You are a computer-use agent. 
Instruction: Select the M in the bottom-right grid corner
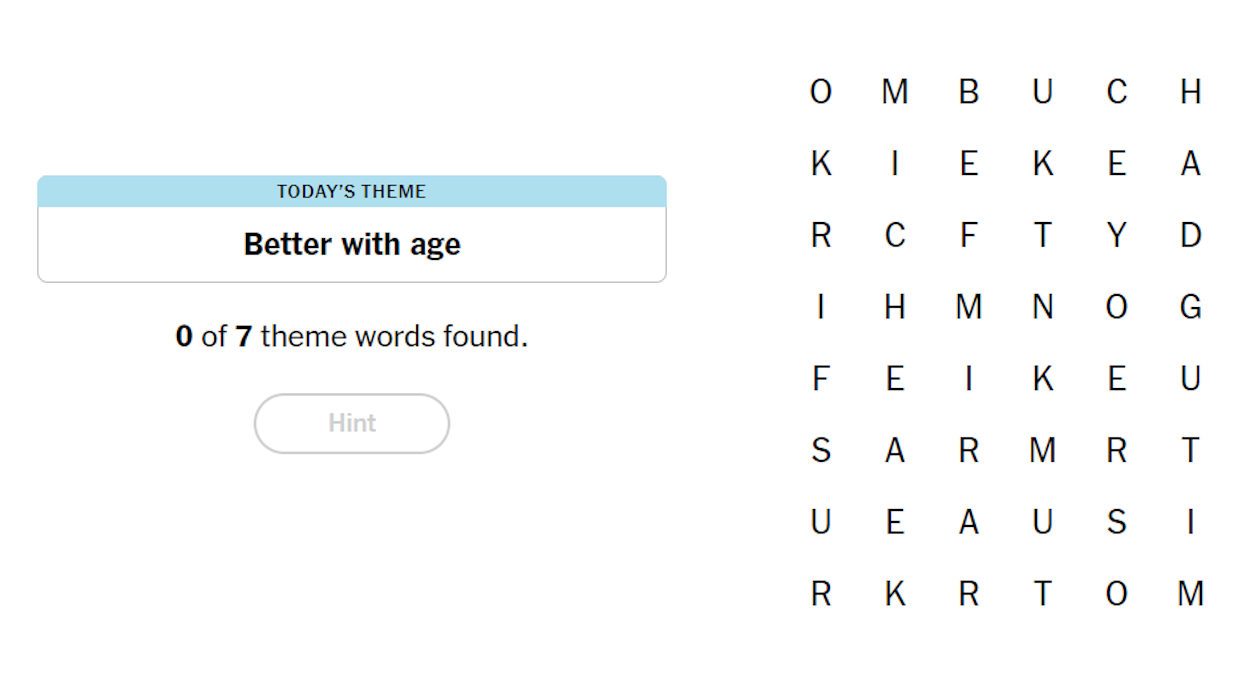pos(1191,593)
